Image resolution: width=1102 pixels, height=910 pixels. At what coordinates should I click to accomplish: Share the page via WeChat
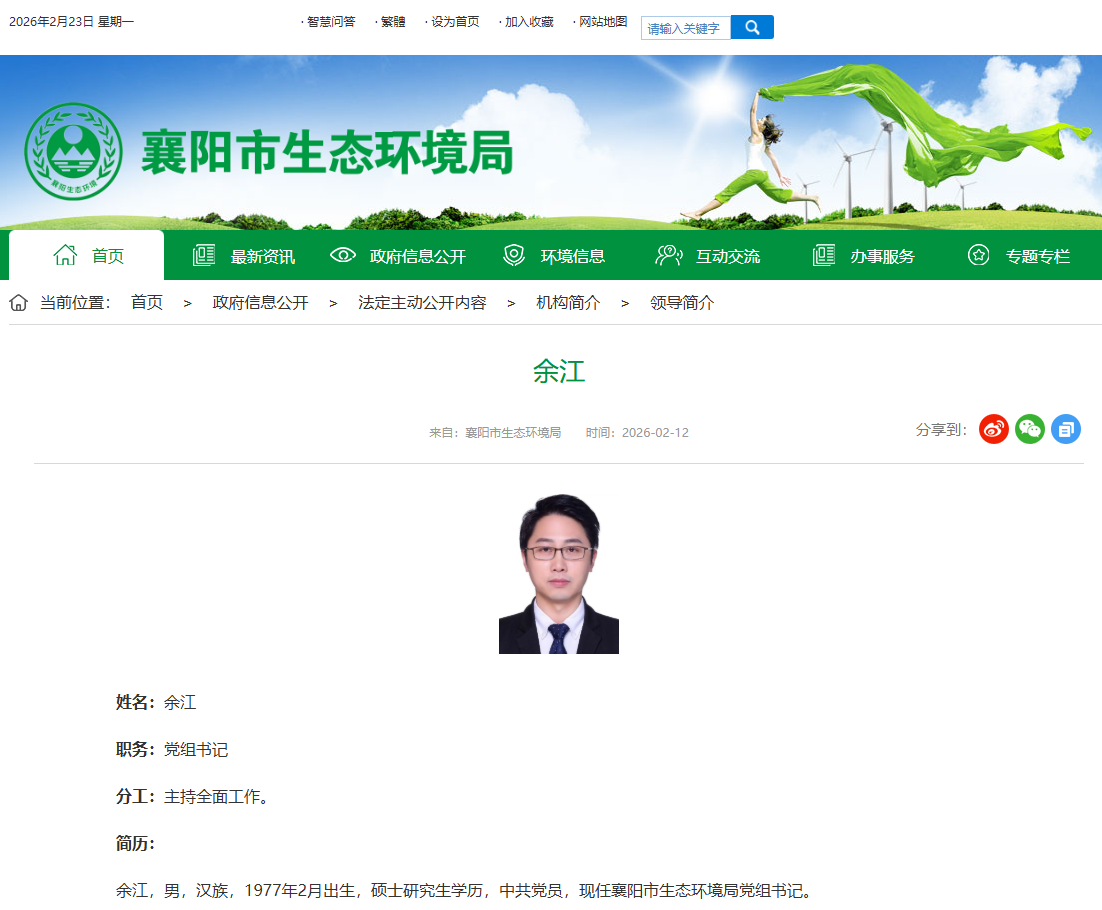1029,429
